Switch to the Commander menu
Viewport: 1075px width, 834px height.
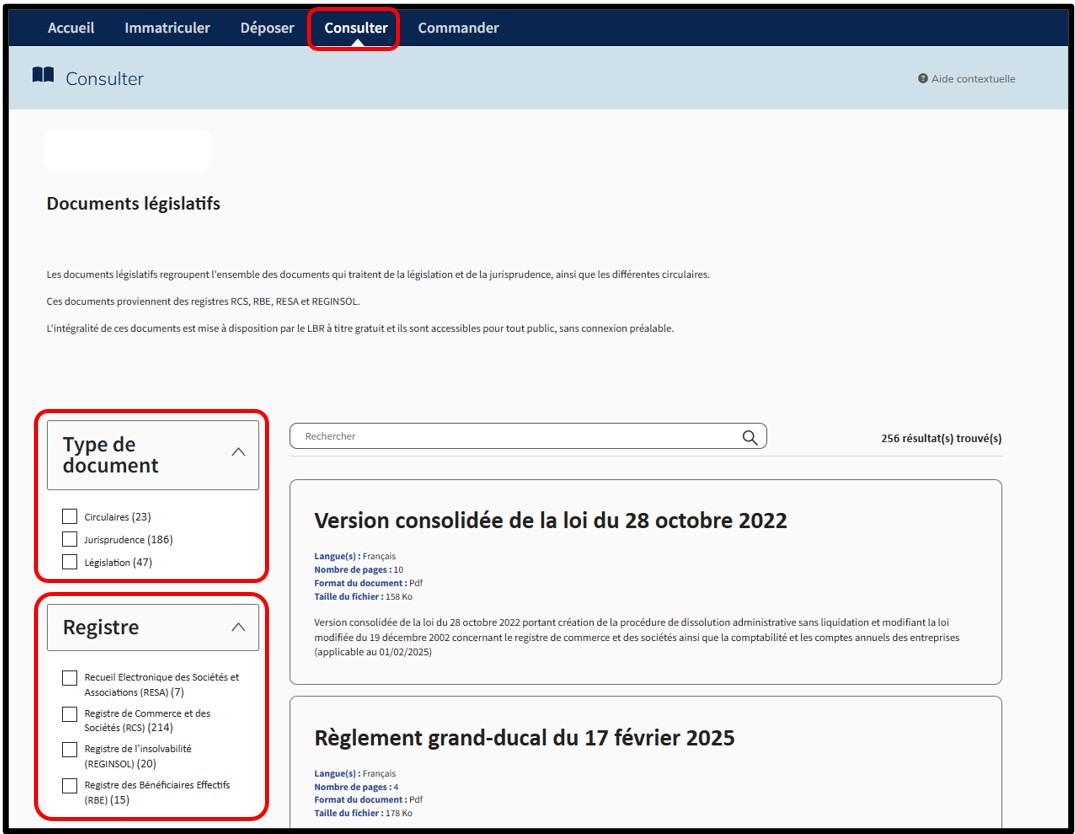[458, 28]
